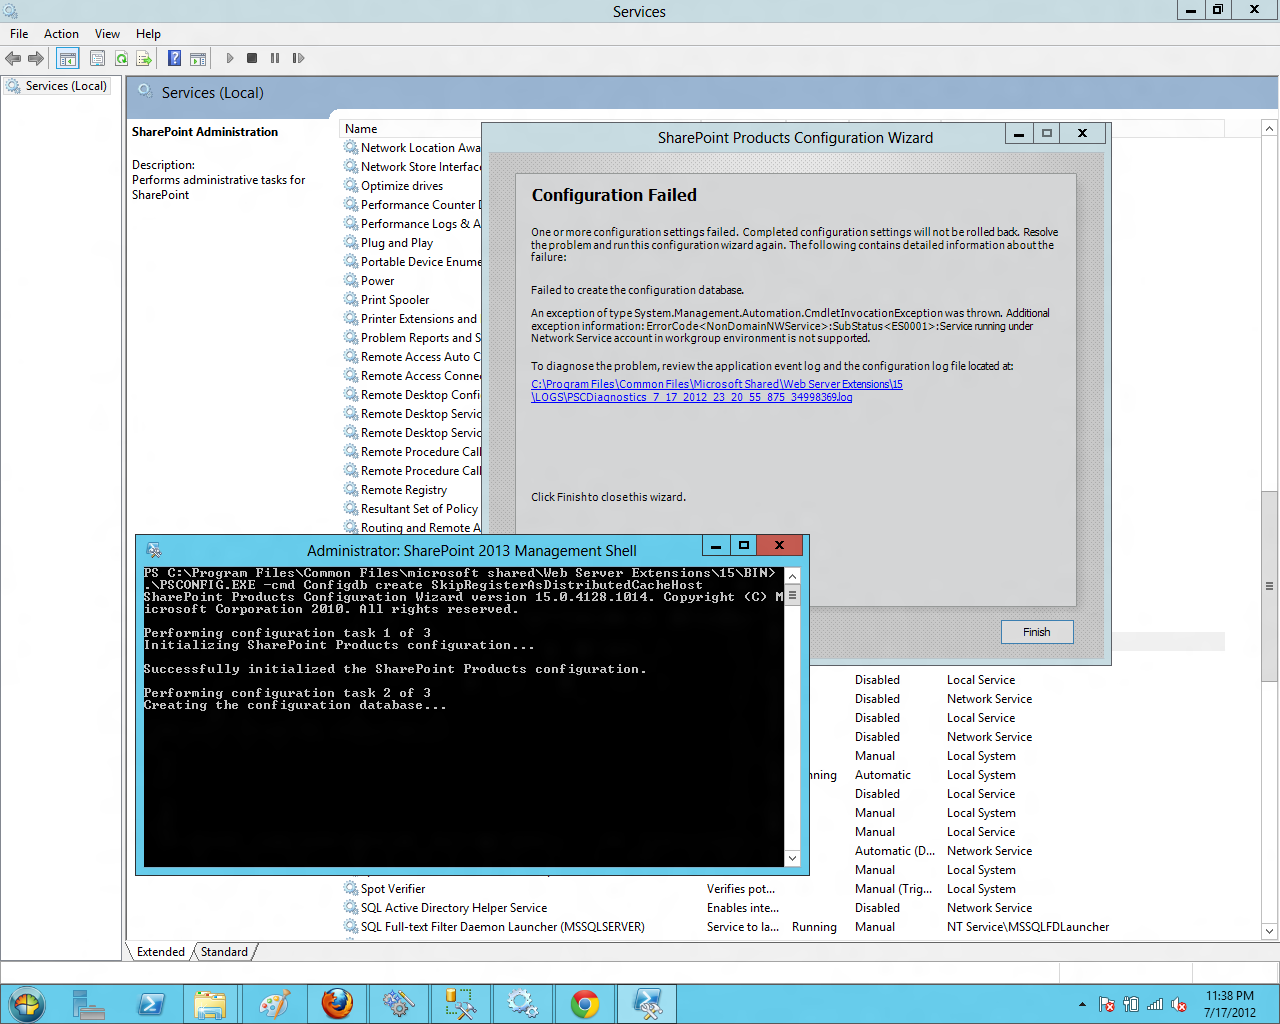The width and height of the screenshot is (1280, 1024).
Task: Click the Stop Service square icon
Action: click(x=252, y=58)
